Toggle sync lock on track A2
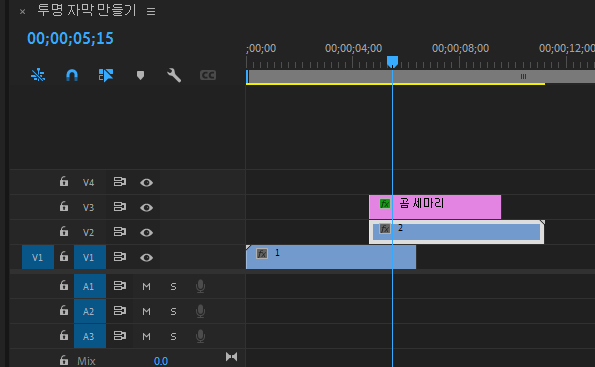 click(120, 311)
